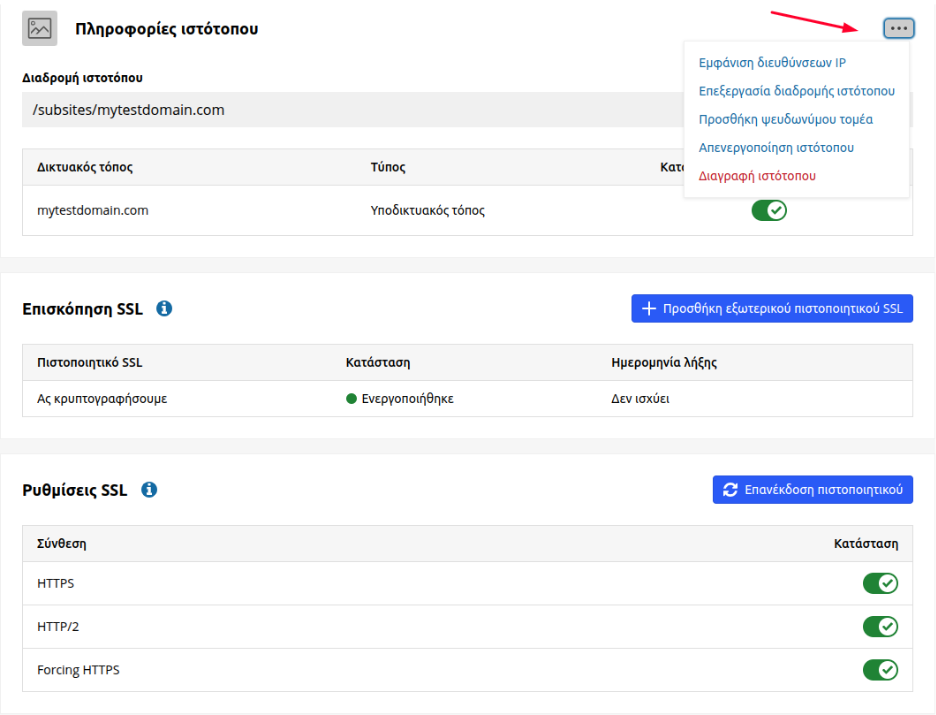Click the refresh icon on reissue certificate button
The width and height of the screenshot is (936, 715).
730,490
